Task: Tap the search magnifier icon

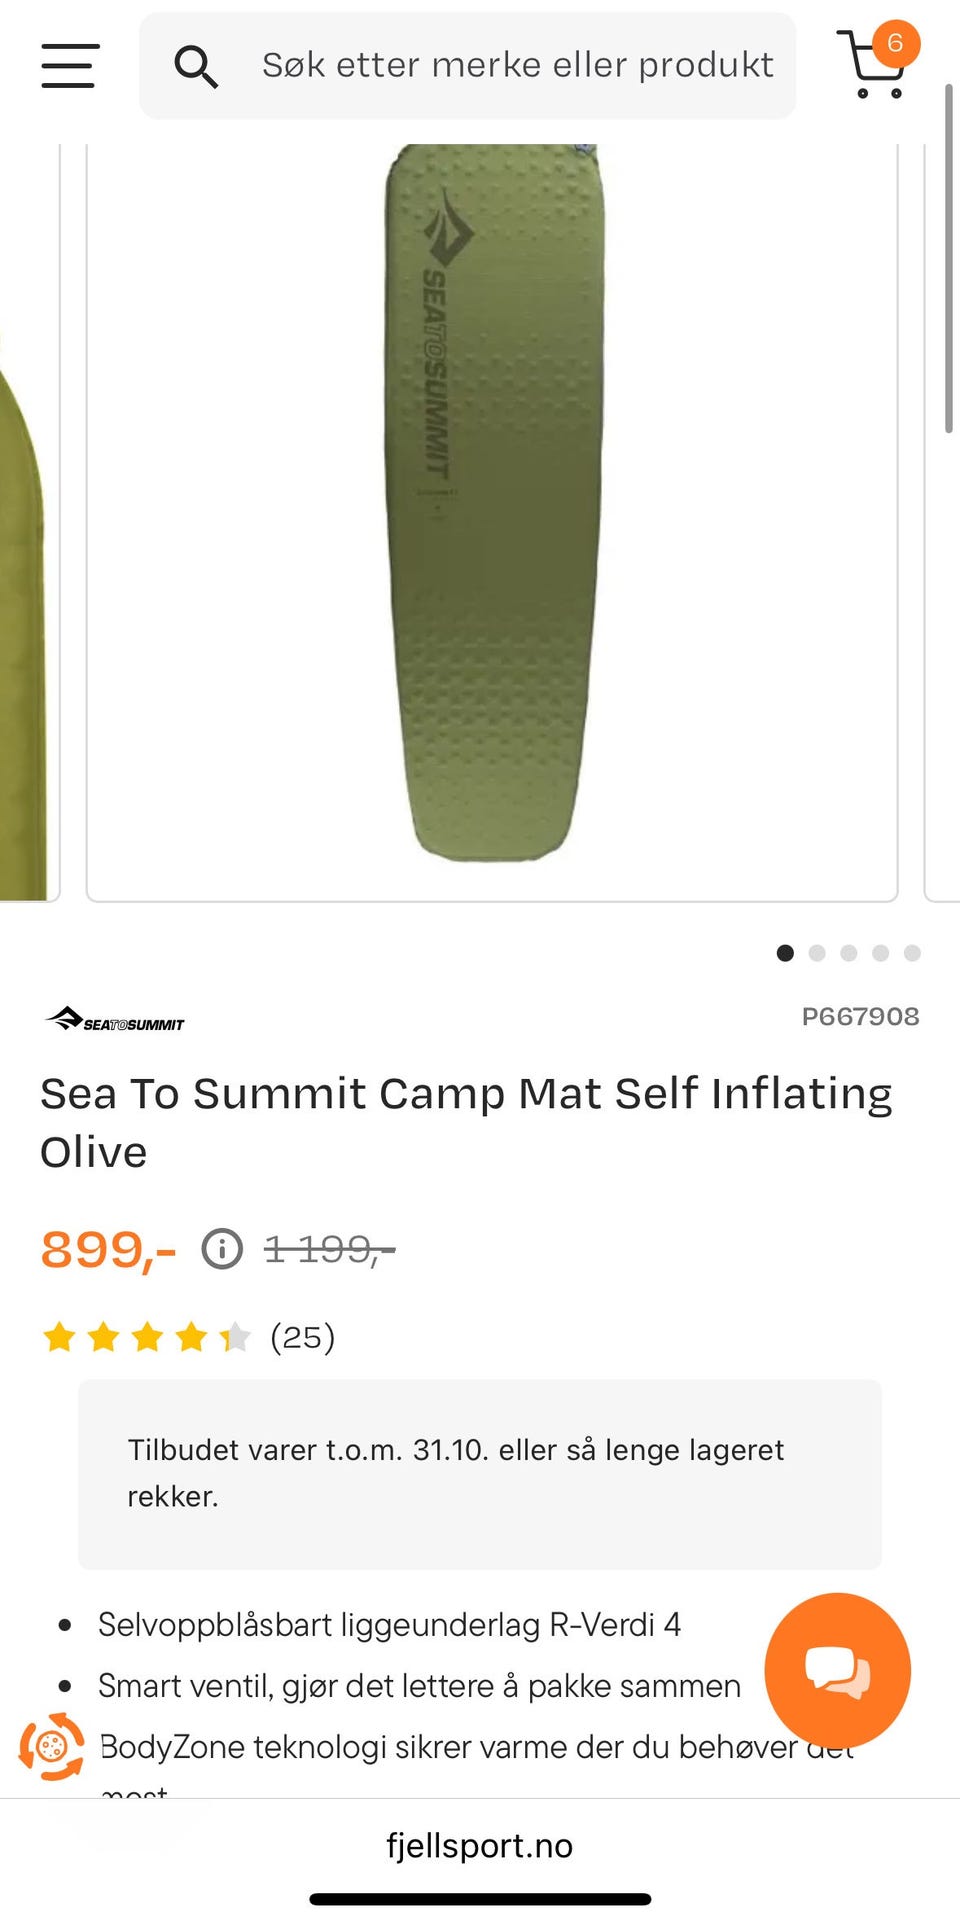Action: pos(195,66)
